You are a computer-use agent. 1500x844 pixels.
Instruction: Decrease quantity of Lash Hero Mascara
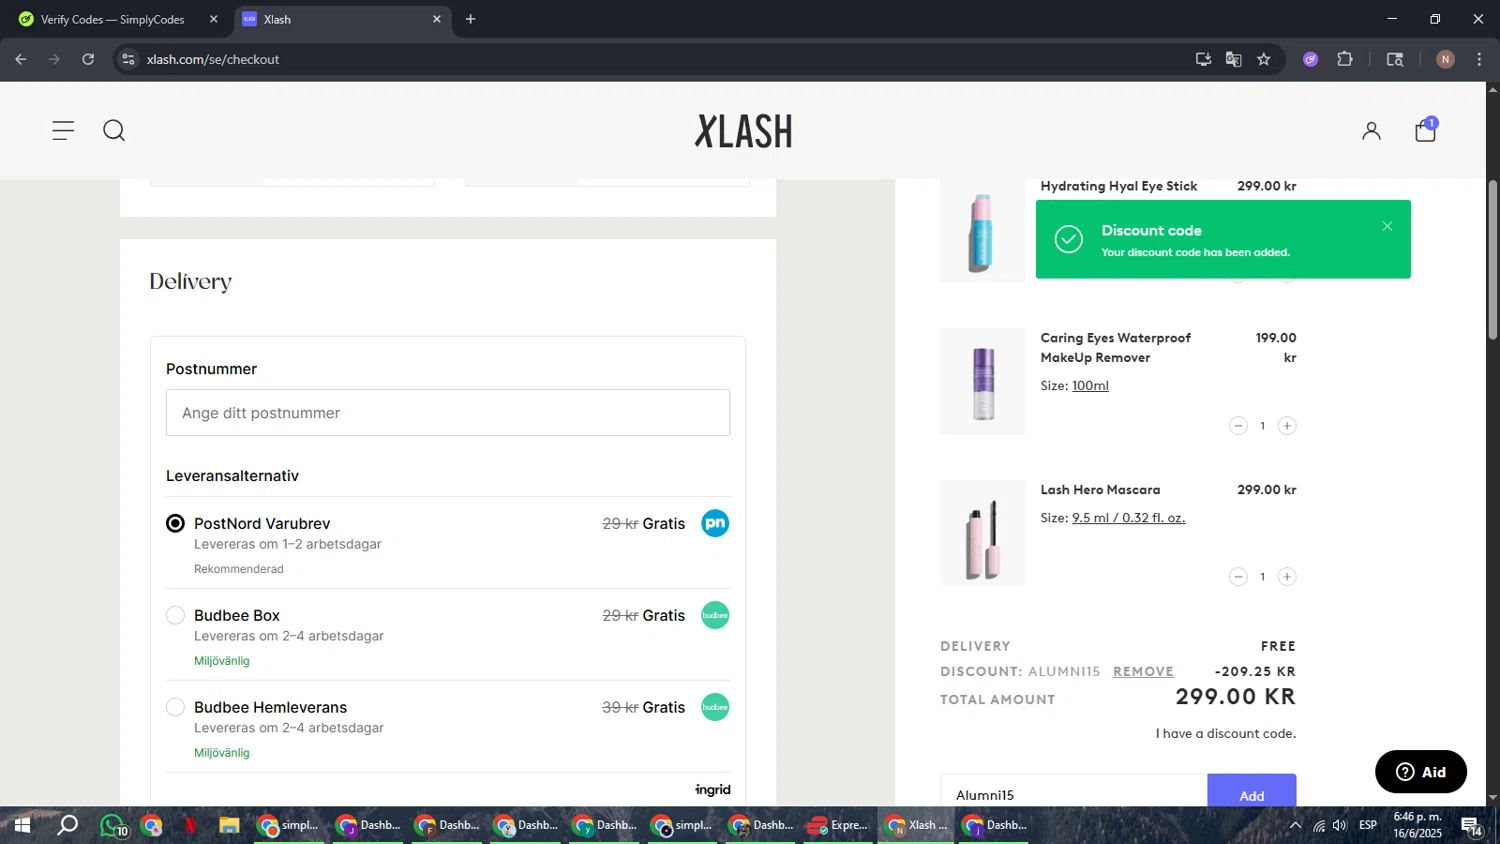point(1238,577)
